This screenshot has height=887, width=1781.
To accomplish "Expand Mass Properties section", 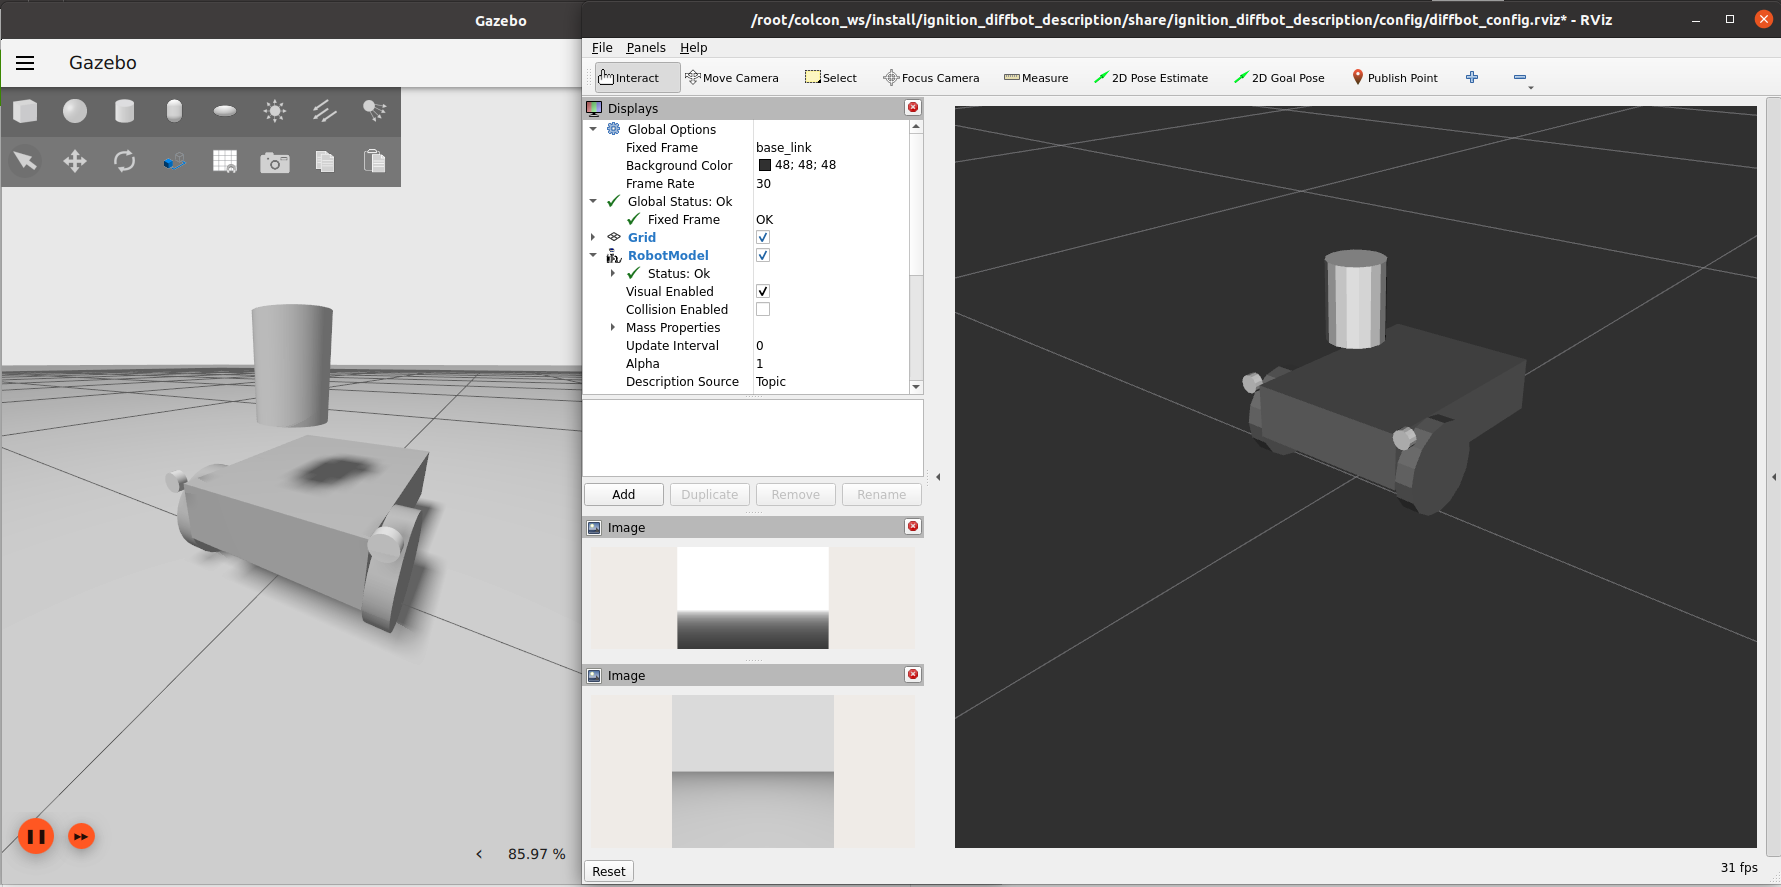I will pos(613,328).
